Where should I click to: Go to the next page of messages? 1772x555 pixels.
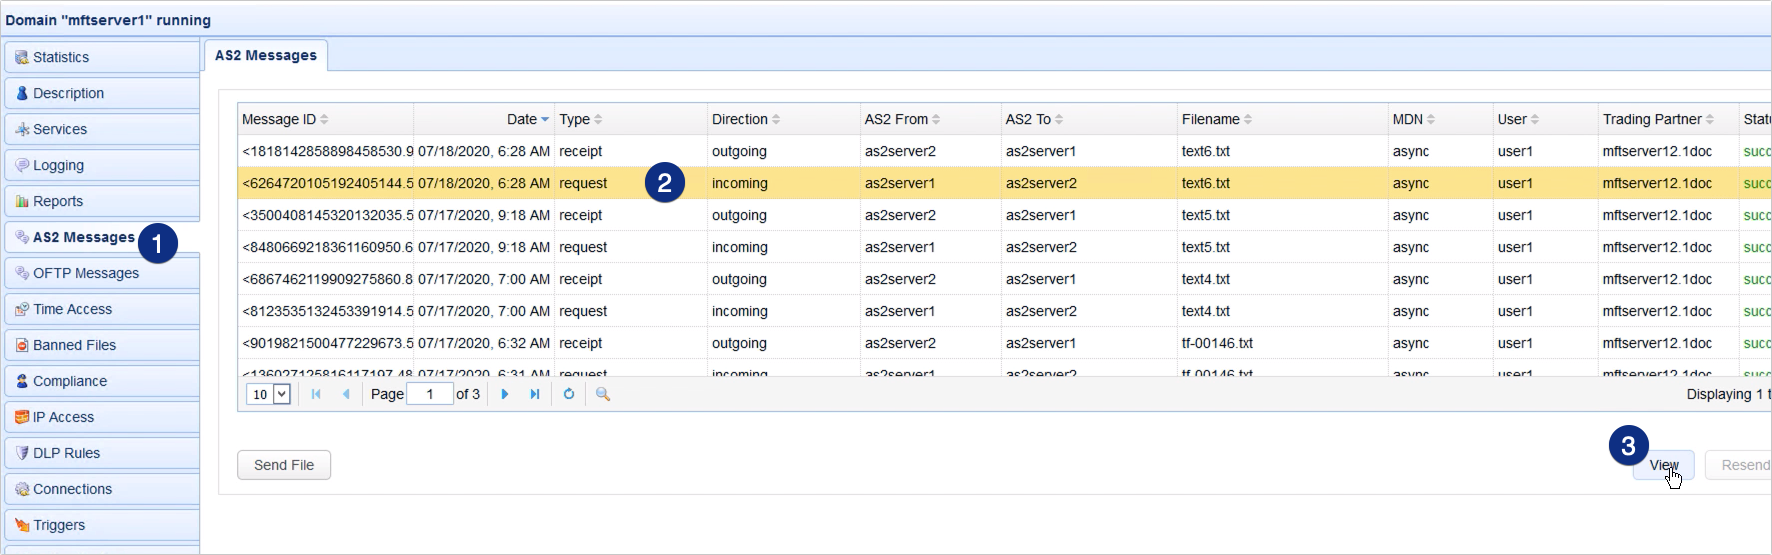click(505, 394)
